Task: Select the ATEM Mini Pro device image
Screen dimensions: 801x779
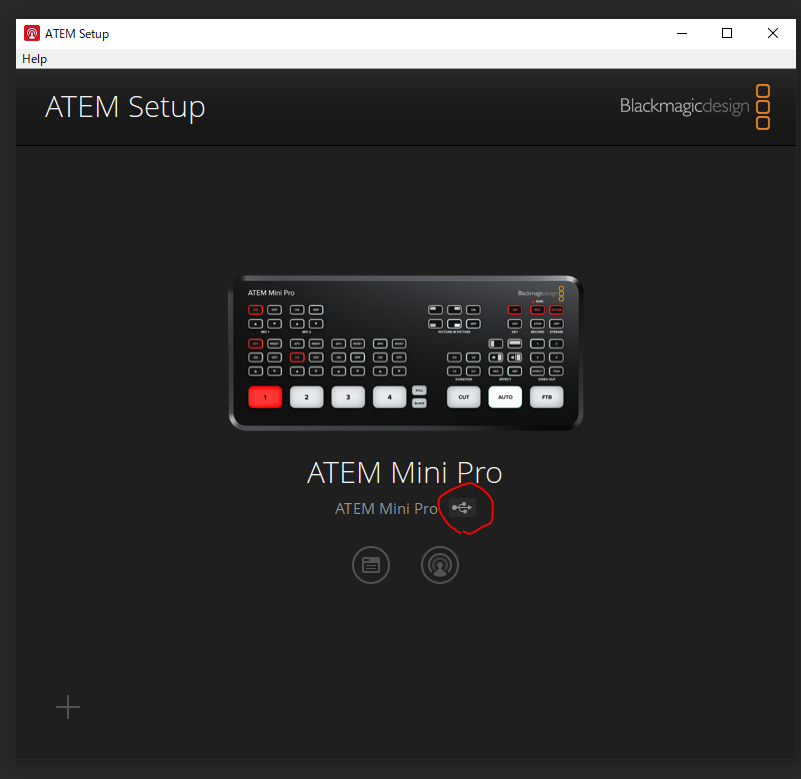Action: pyautogui.click(x=406, y=353)
